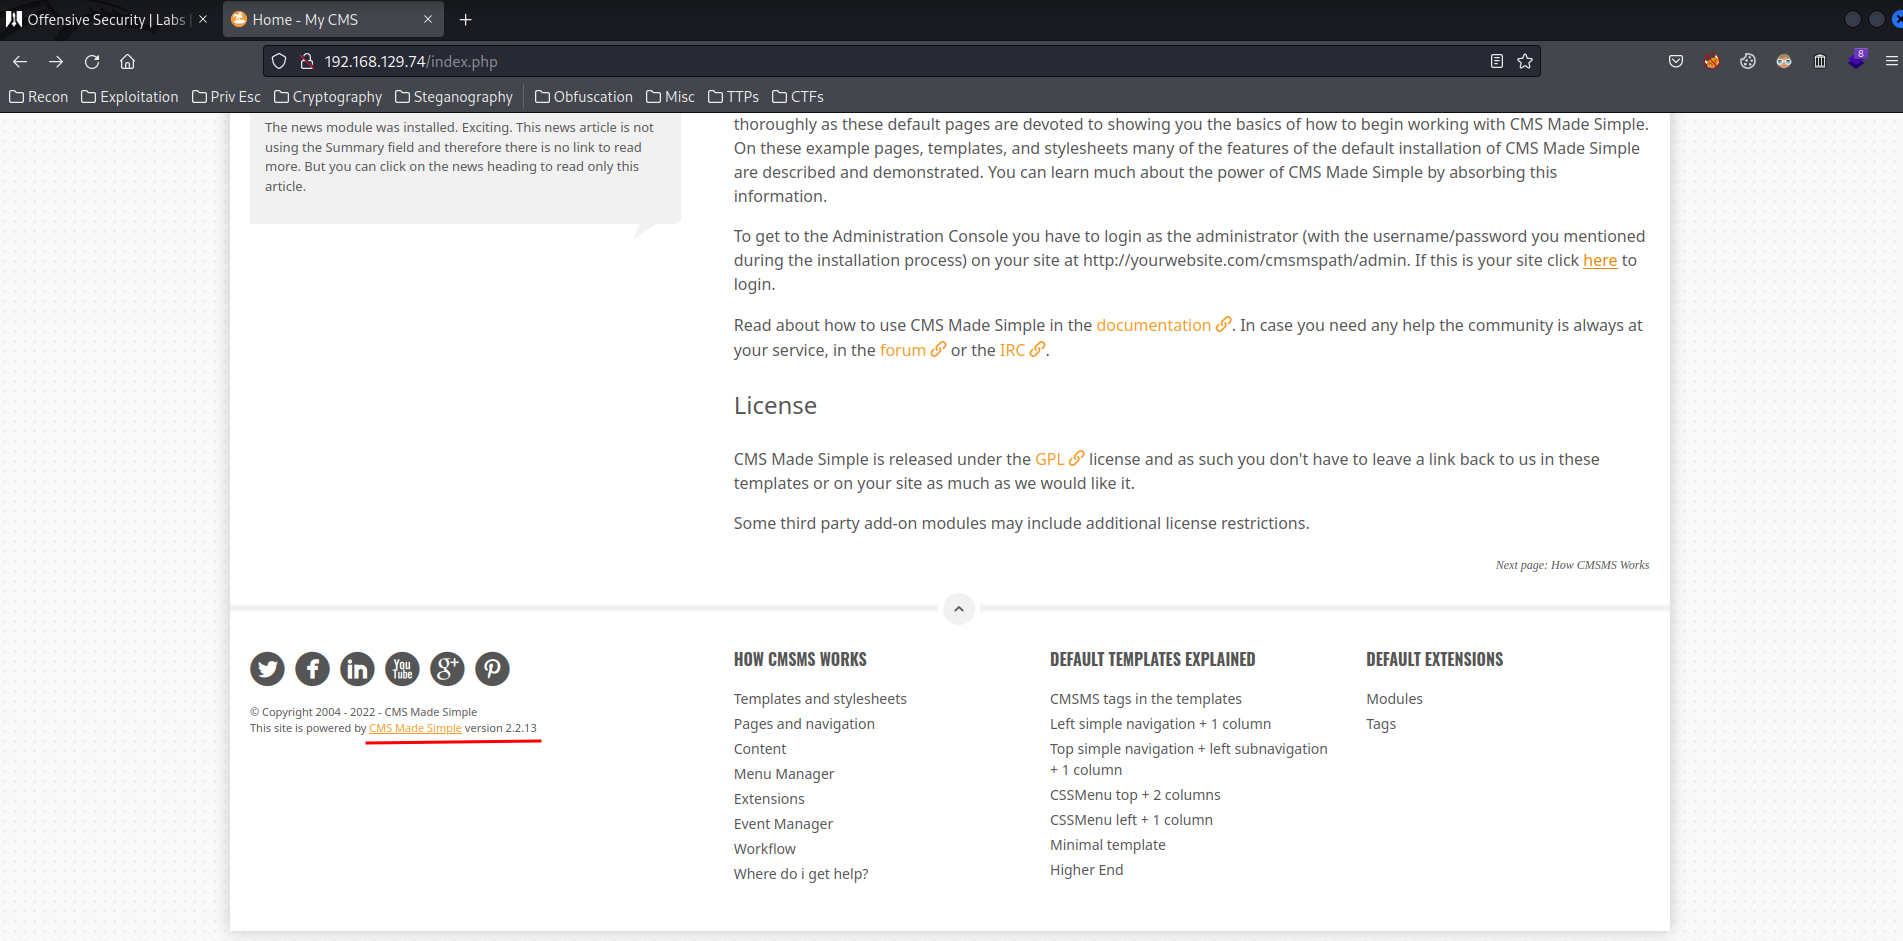The height and width of the screenshot is (941, 1903).
Task: Open the Modules footer link
Action: click(1394, 699)
